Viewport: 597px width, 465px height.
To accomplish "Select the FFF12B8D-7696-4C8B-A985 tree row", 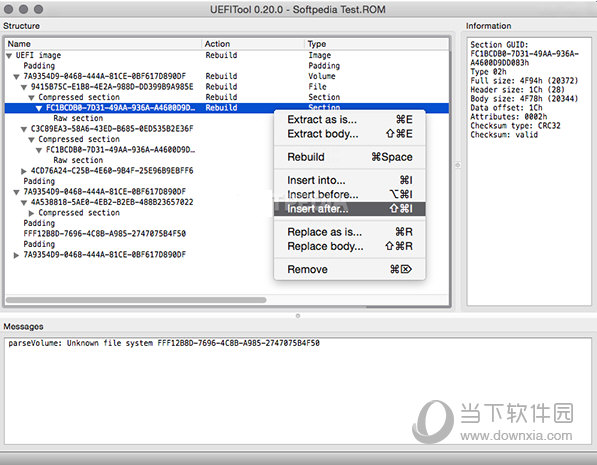I will point(105,233).
